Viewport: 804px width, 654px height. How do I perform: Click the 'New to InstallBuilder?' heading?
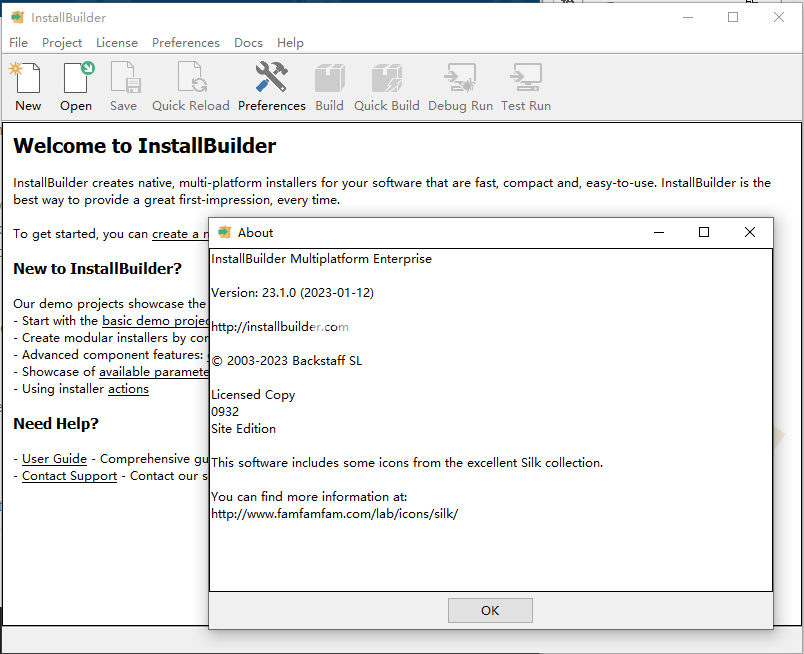(x=97, y=269)
